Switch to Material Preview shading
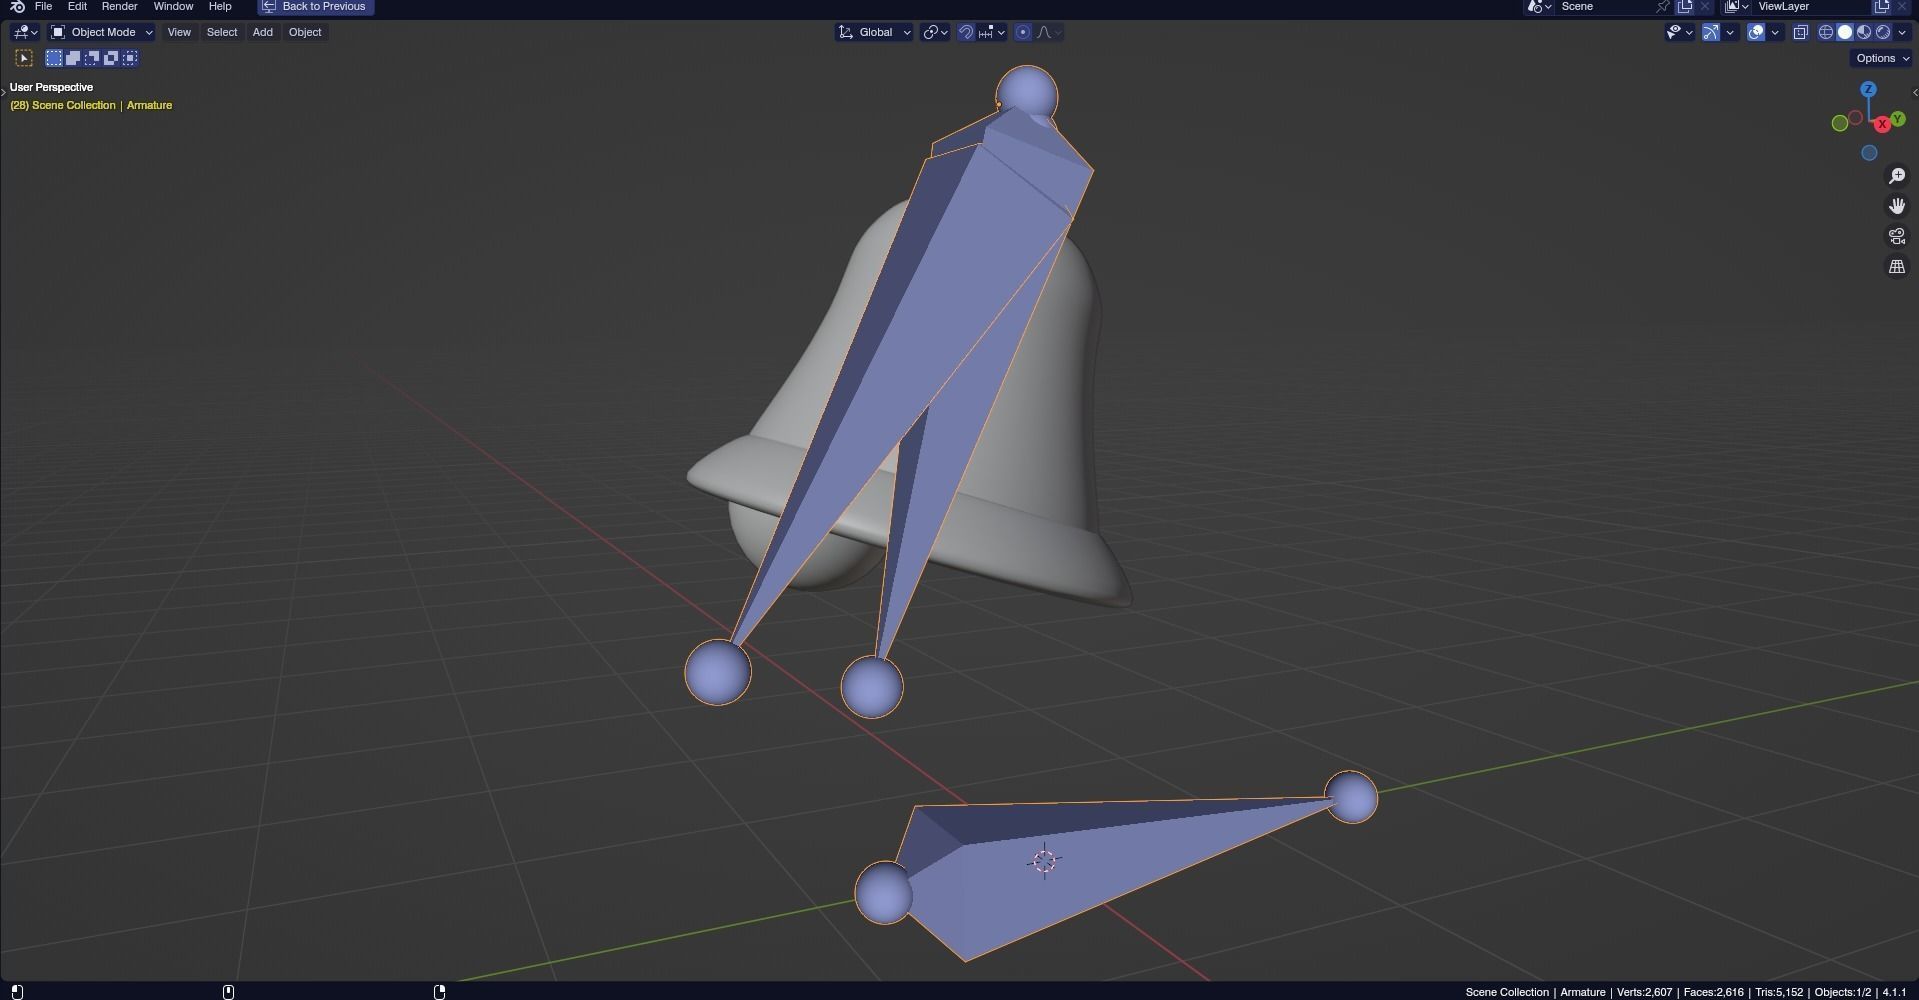This screenshot has height=1000, width=1919. [x=1864, y=32]
